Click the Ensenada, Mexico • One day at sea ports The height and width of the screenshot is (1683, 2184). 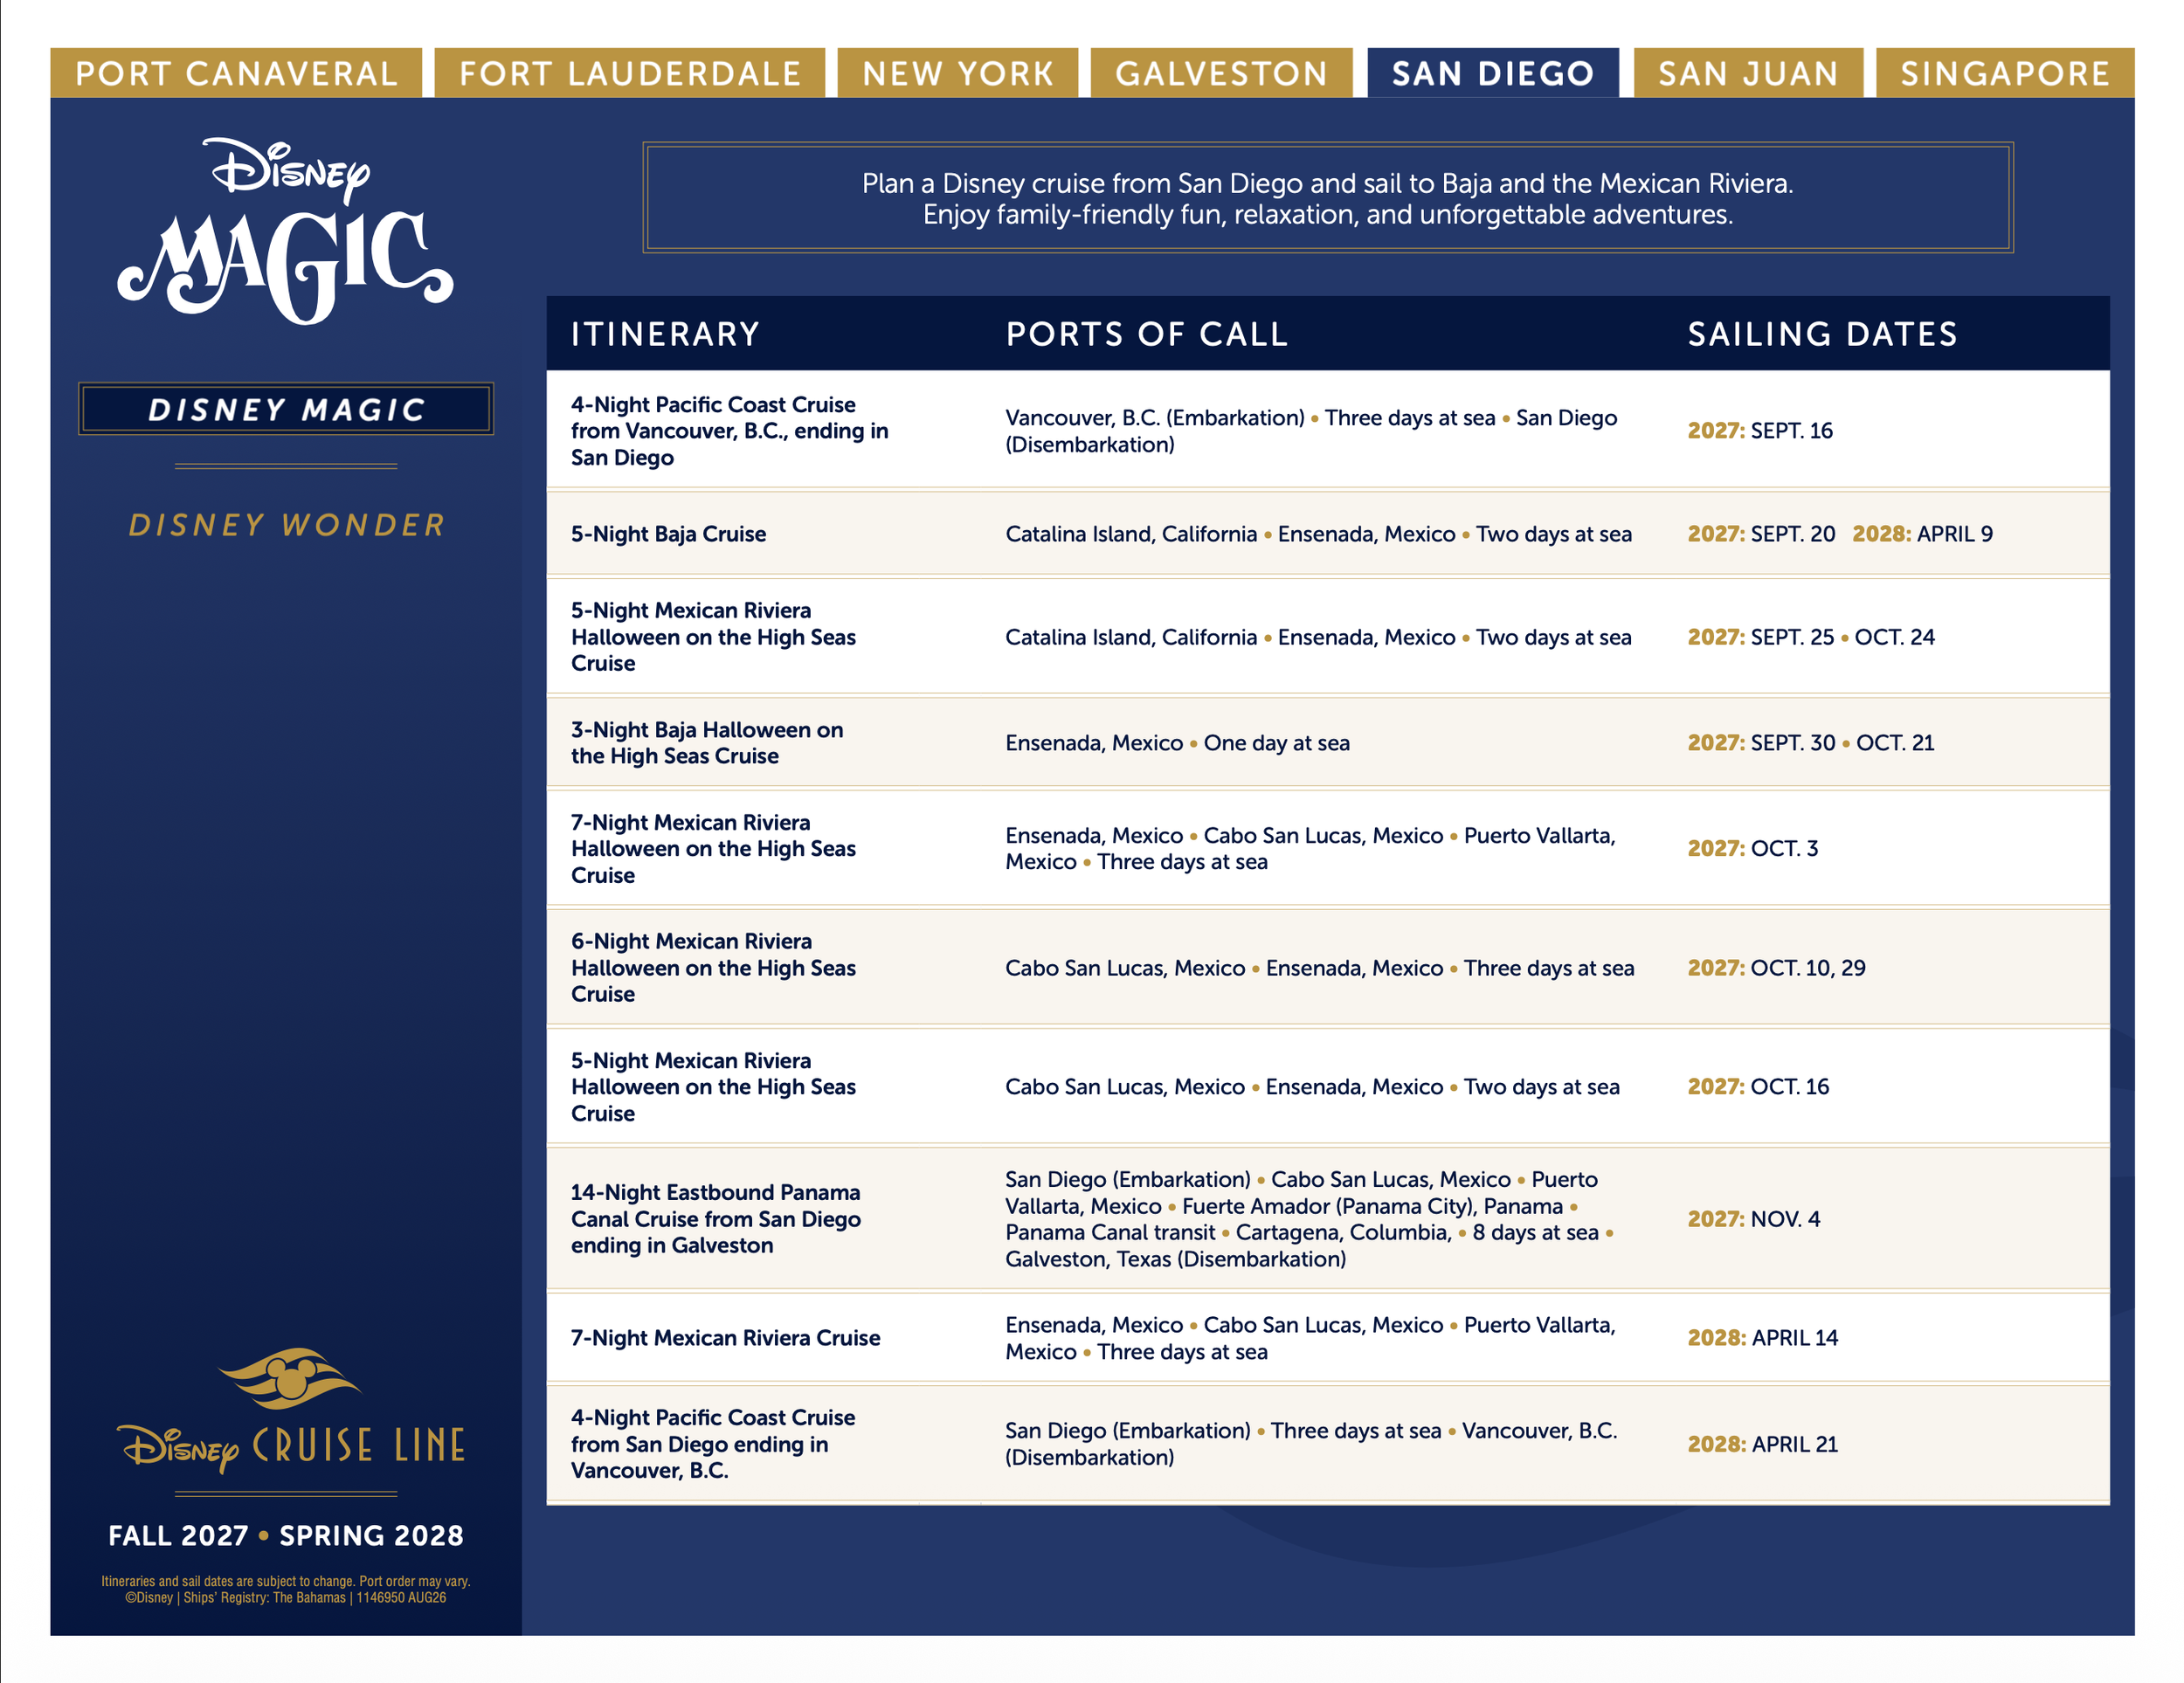tap(1177, 743)
